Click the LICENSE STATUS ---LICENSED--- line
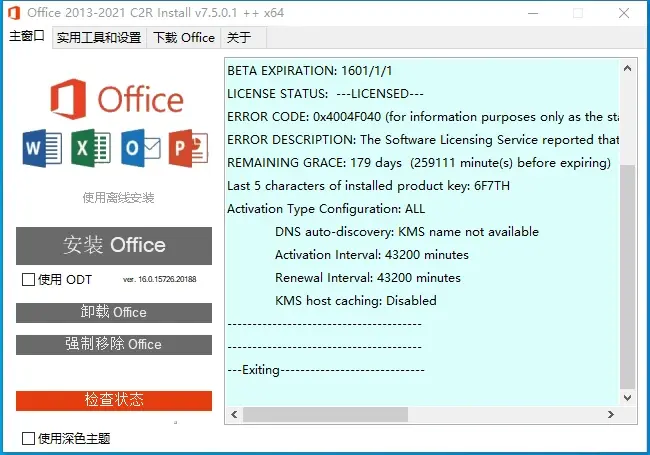The image size is (650, 455). (x=325, y=94)
